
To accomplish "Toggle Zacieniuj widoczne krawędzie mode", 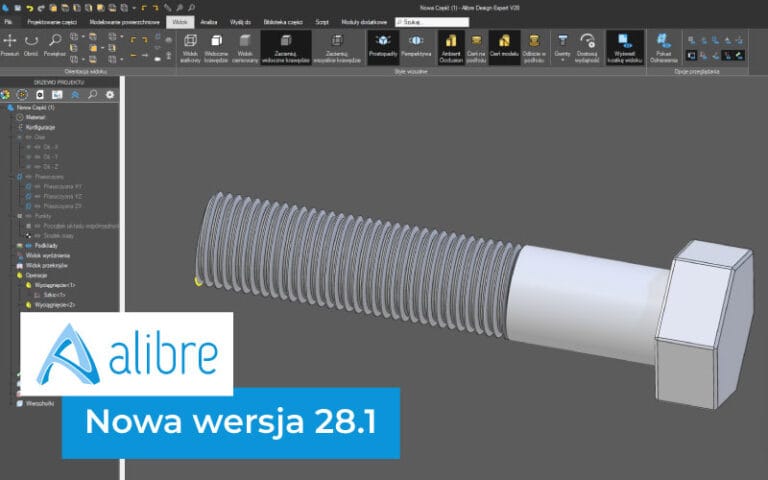I will pos(286,48).
